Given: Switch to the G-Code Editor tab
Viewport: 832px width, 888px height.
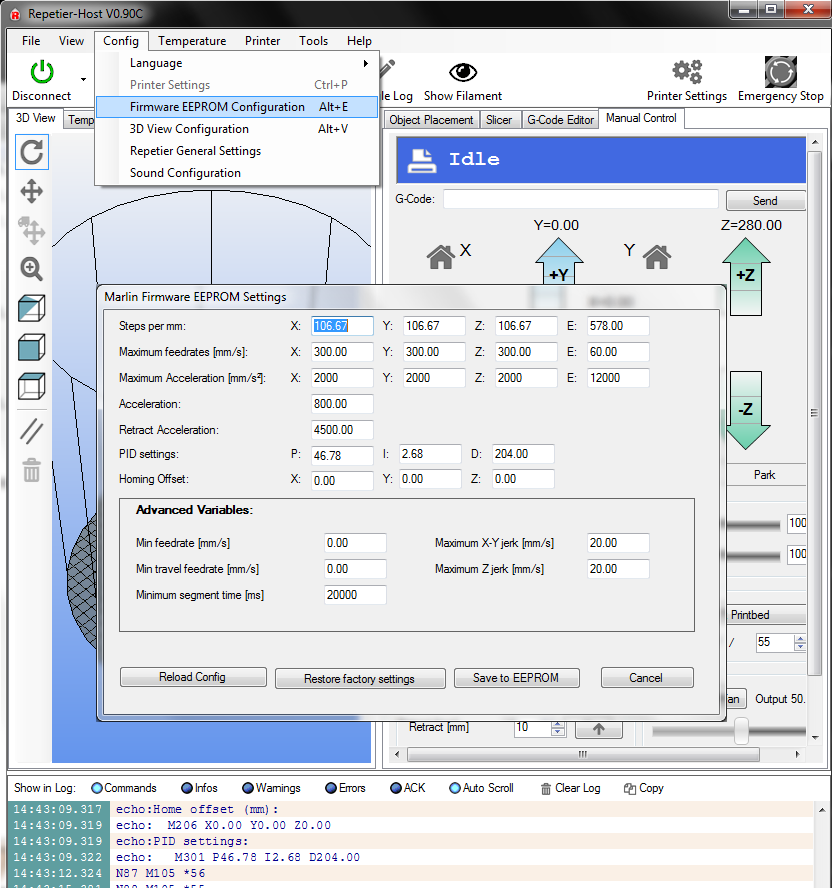Looking at the screenshot, I should (560, 120).
